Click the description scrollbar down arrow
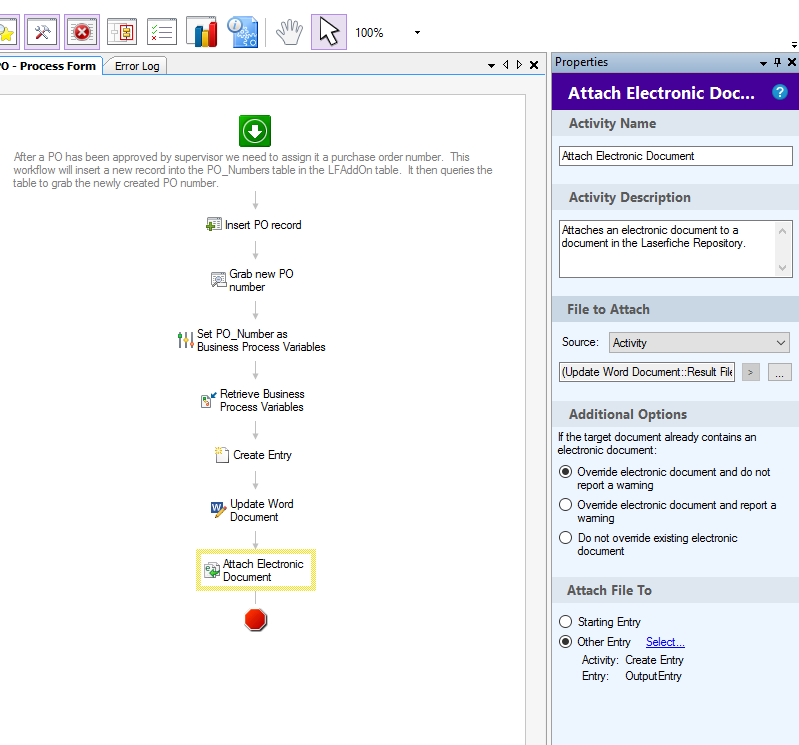799x745 pixels. [x=782, y=268]
